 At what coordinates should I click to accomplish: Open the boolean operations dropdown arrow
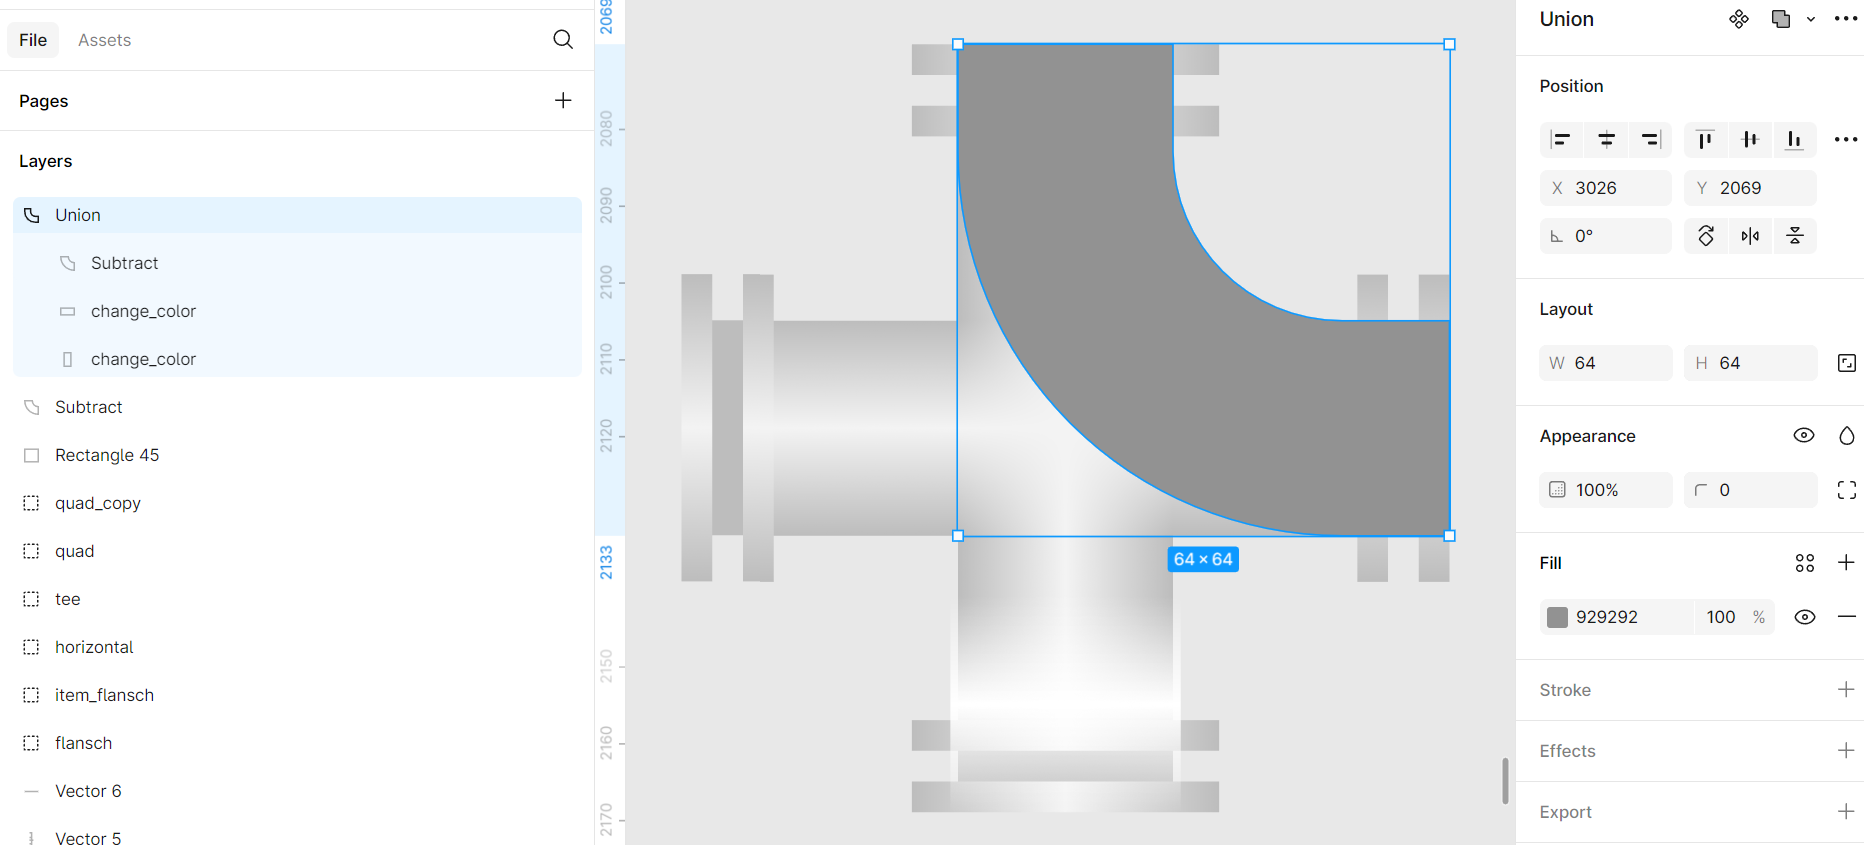coord(1810,19)
